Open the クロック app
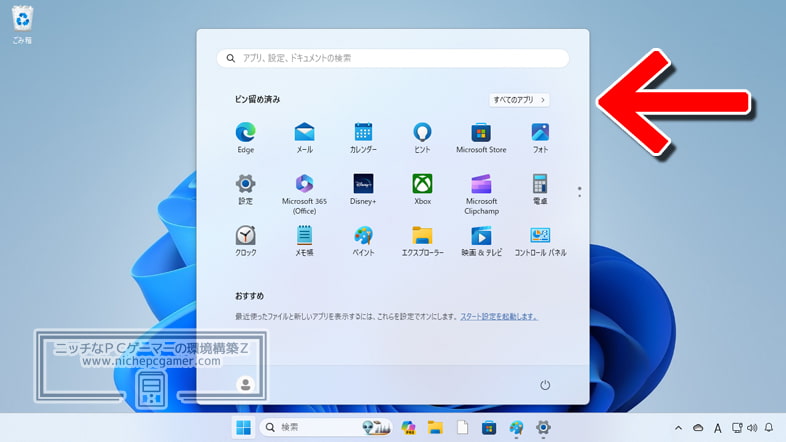This screenshot has width=786, height=442. pyautogui.click(x=246, y=241)
